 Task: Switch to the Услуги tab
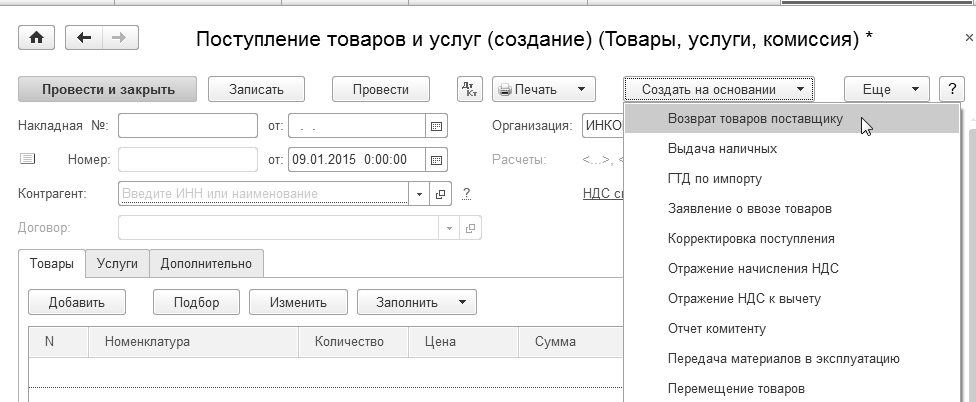(117, 264)
